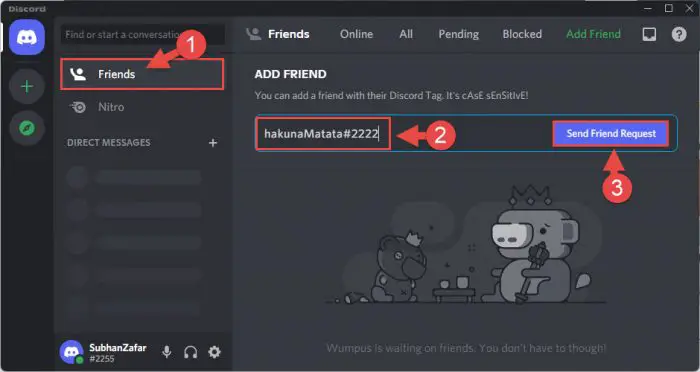Select the Add Friend tab

(593, 34)
